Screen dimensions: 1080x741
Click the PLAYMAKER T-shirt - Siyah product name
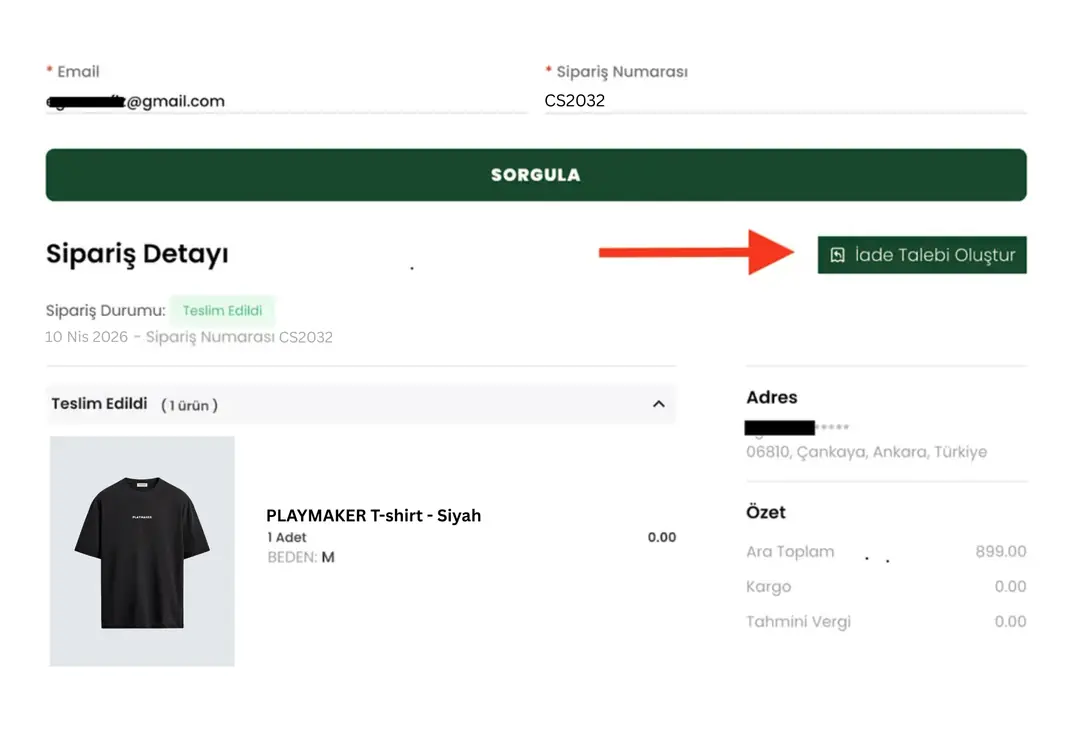click(x=373, y=516)
